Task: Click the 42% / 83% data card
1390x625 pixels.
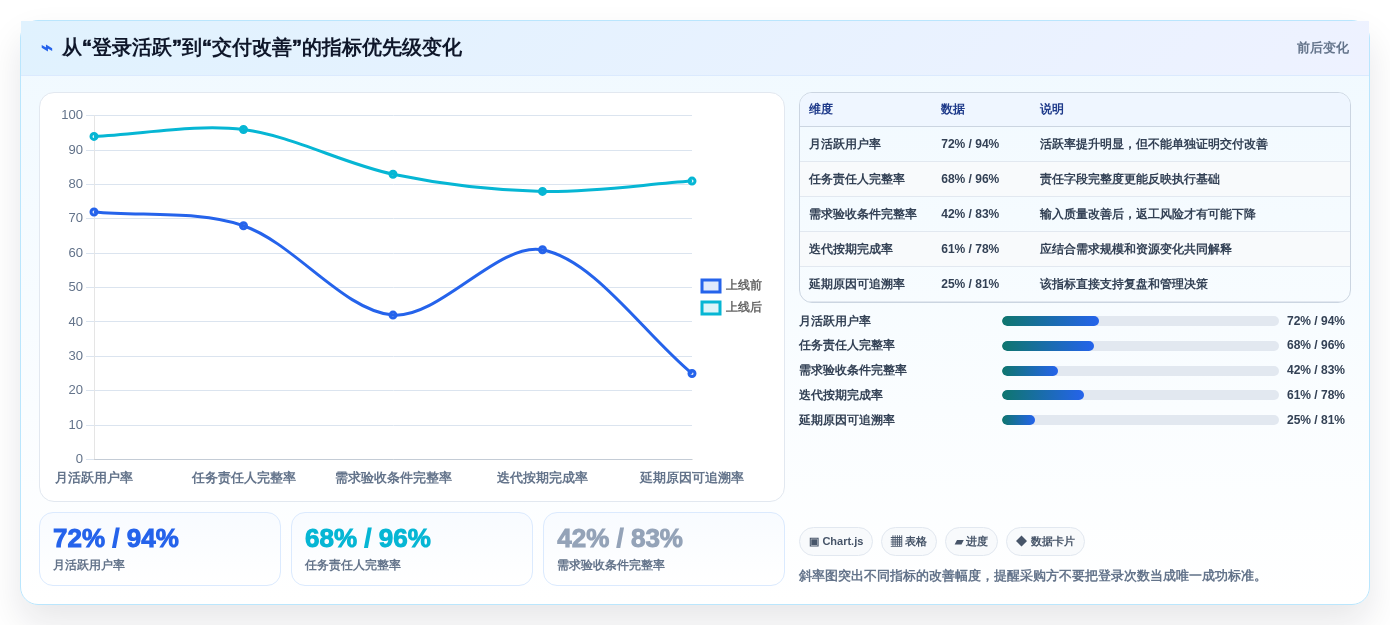Action: pyautogui.click(x=664, y=549)
